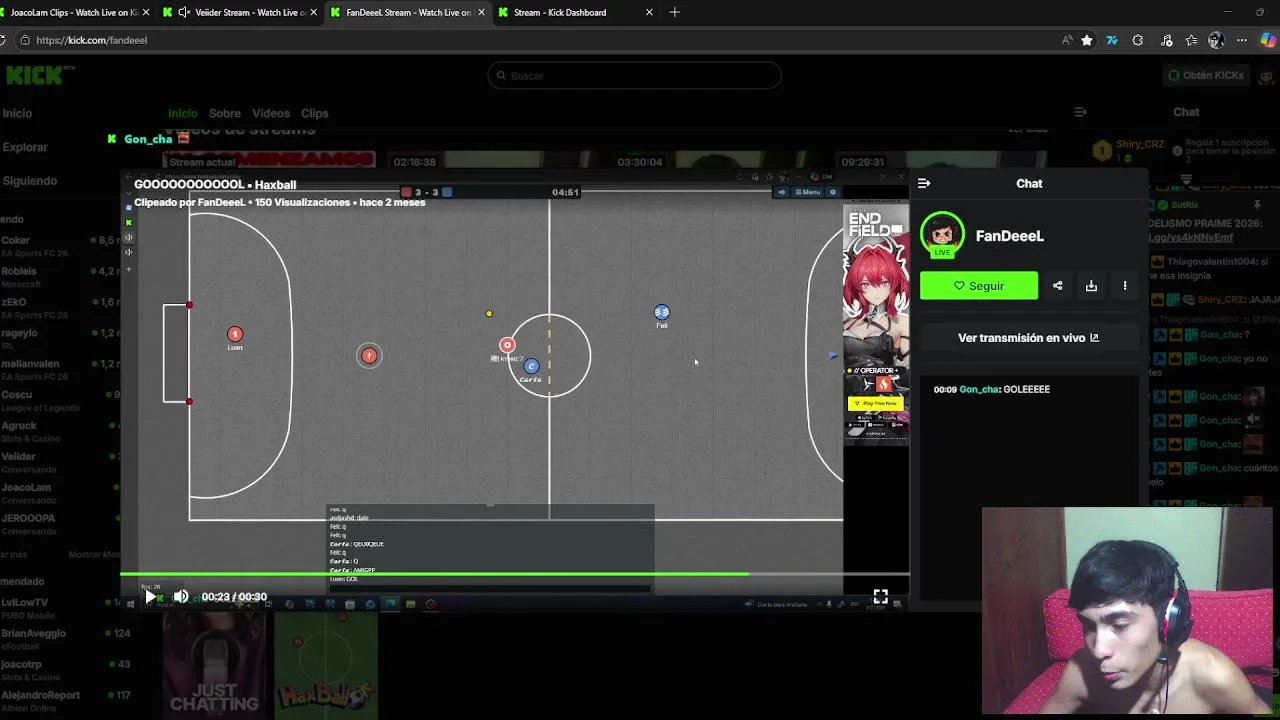
Task: Click Gon_cha username in clip chat
Action: [x=978, y=389]
